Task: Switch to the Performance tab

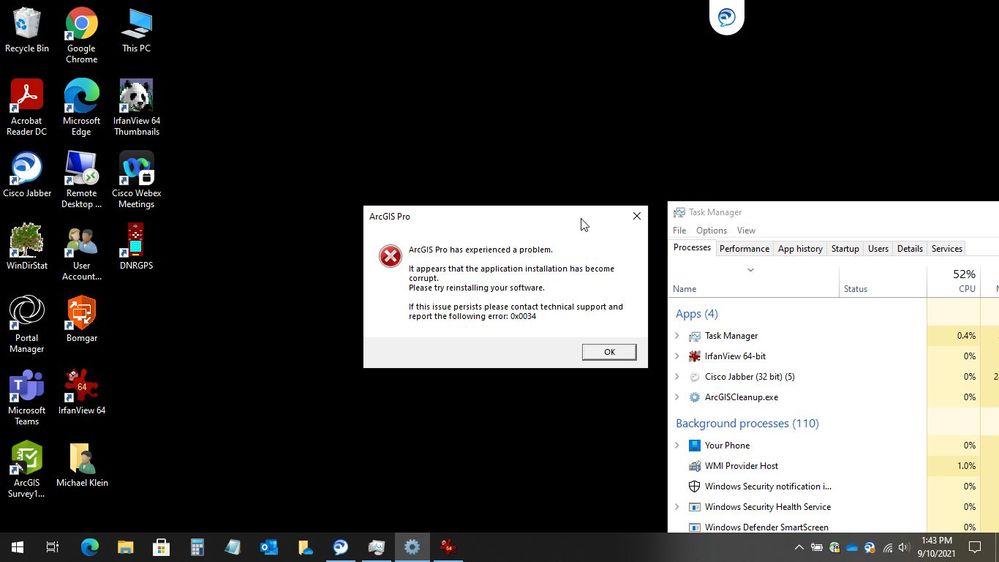Action: point(744,249)
